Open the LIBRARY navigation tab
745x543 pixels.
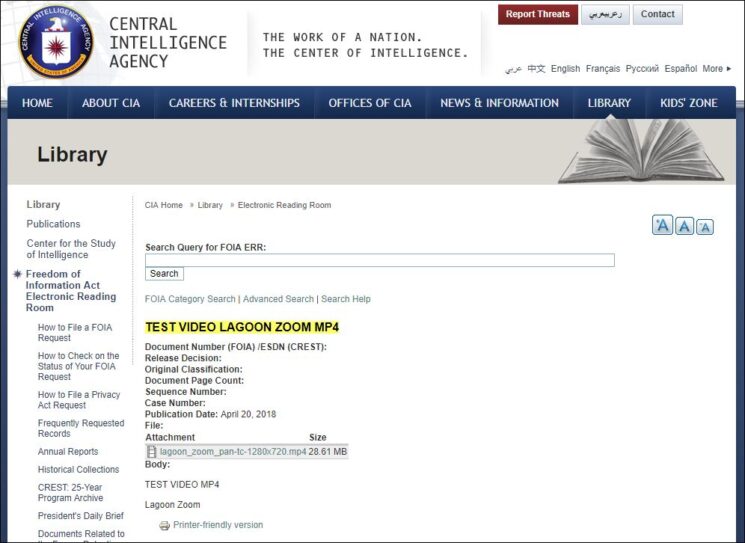(609, 103)
